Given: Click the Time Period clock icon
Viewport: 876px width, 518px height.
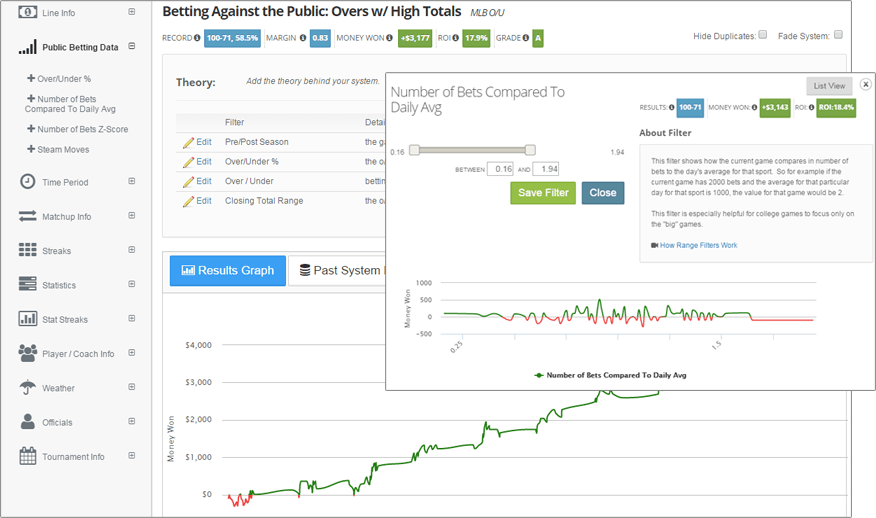Looking at the screenshot, I should (x=27, y=181).
